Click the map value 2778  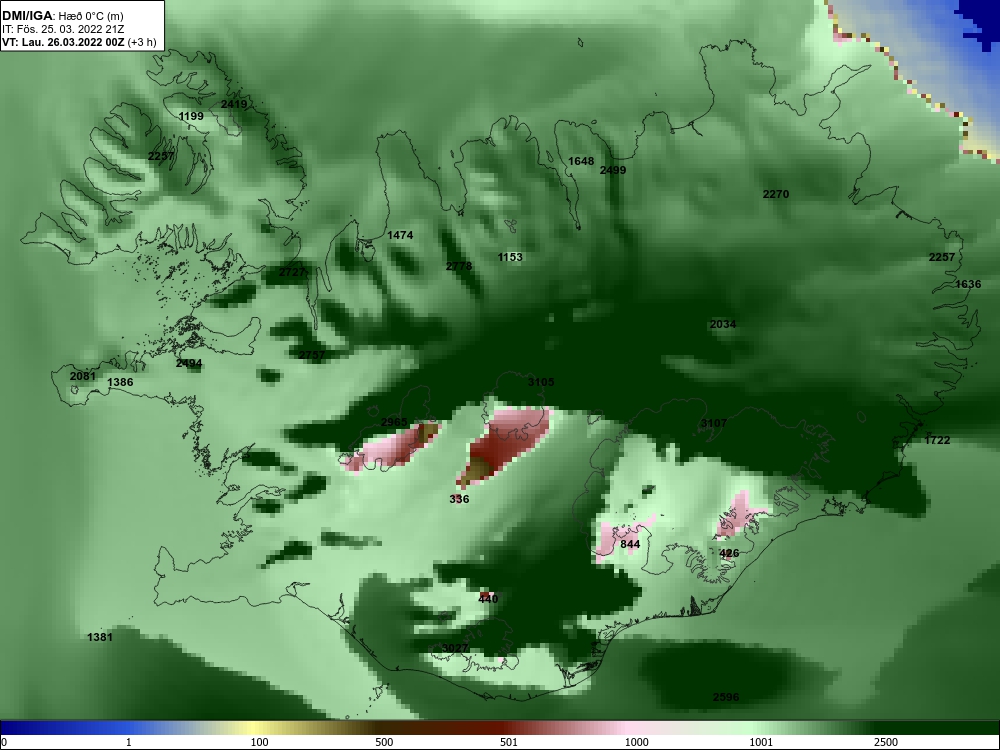click(459, 266)
